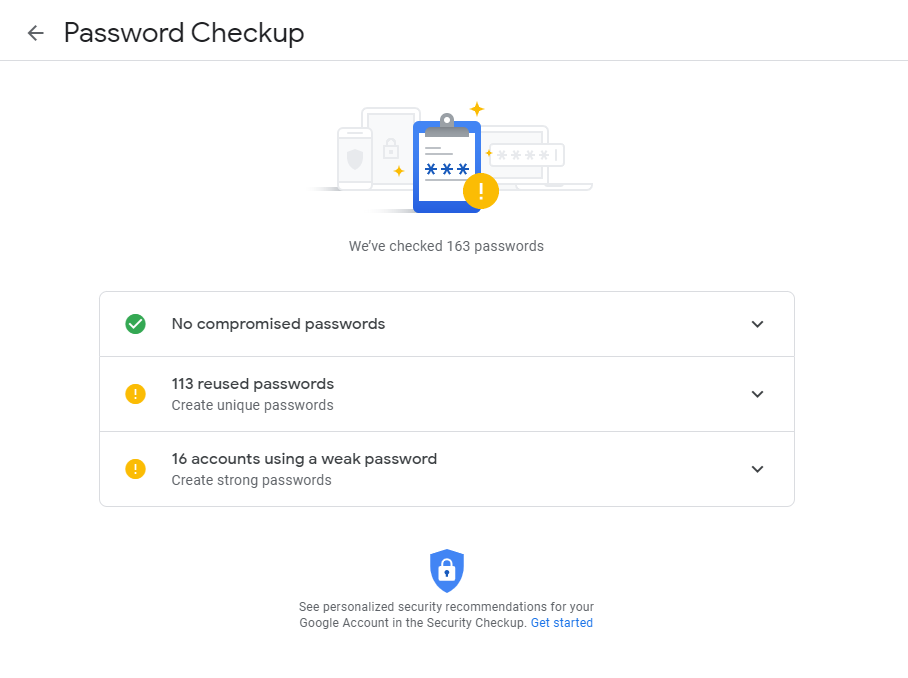Click the yellow warning icon for reused passwords
The image size is (908, 678).
pyautogui.click(x=136, y=394)
